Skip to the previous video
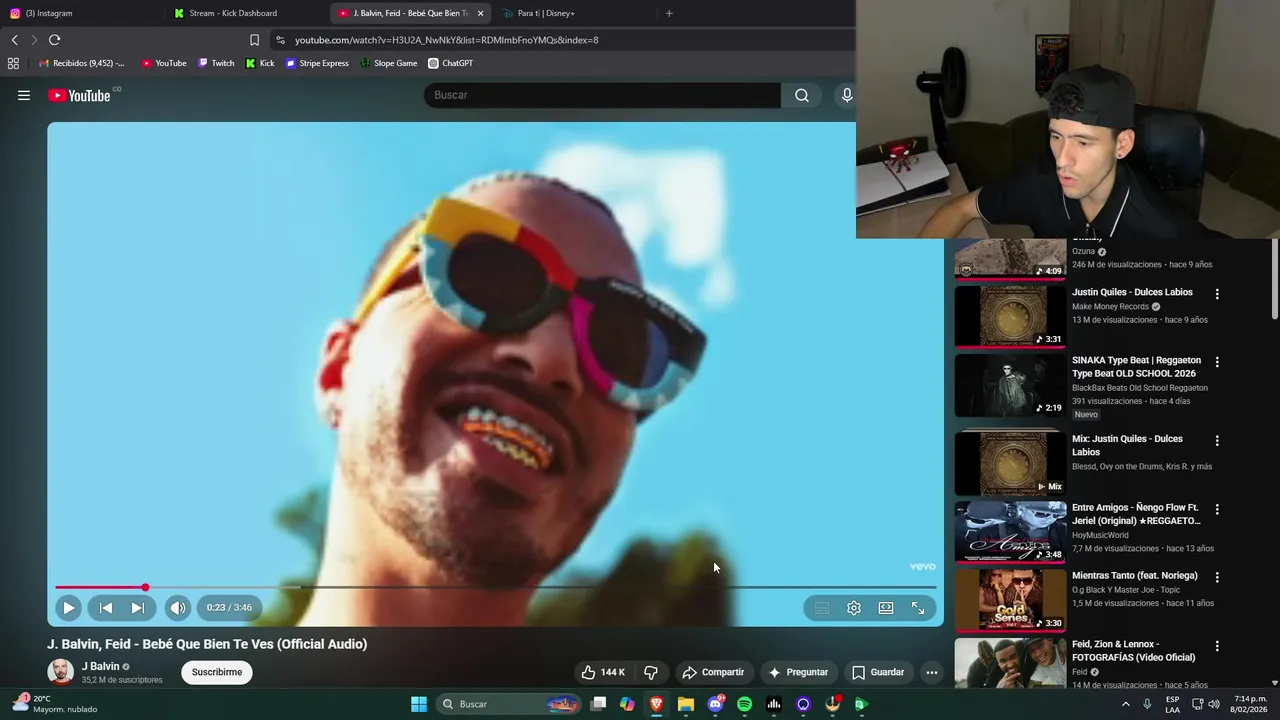The image size is (1280, 720). pyautogui.click(x=106, y=607)
